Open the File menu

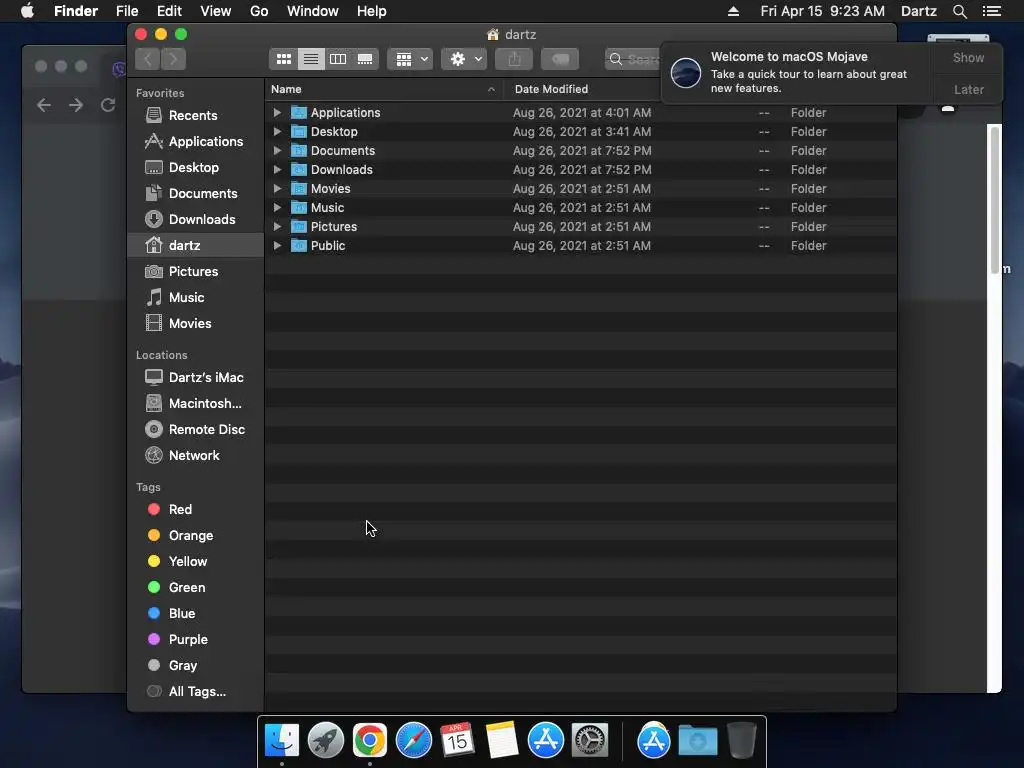tap(127, 11)
